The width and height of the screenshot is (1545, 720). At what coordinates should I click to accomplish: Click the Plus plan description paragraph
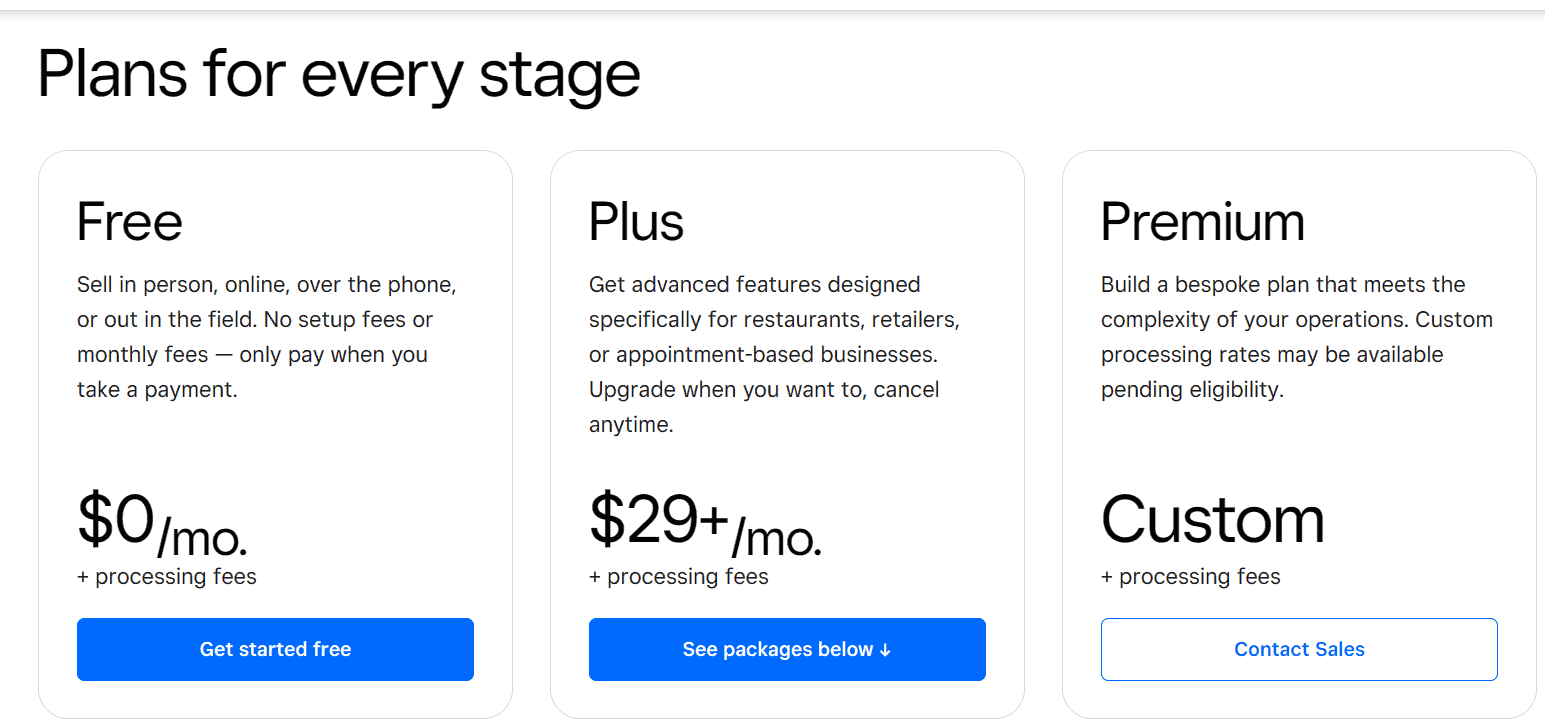774,354
